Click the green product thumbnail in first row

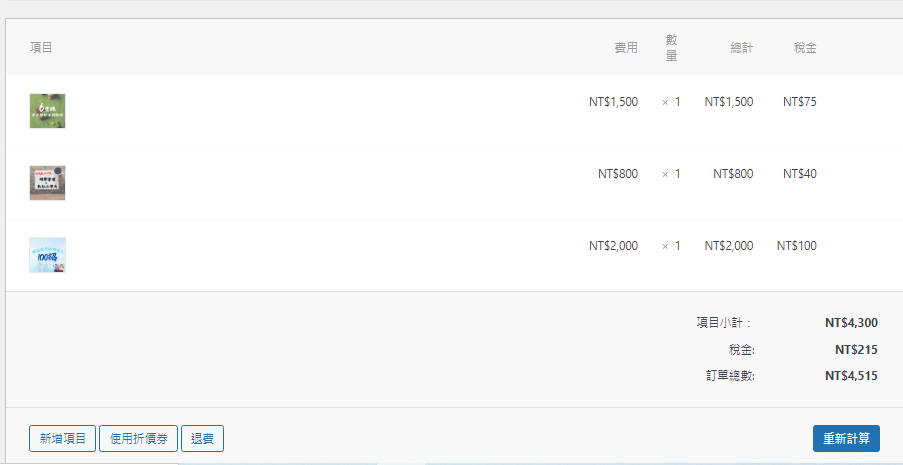coord(47,110)
